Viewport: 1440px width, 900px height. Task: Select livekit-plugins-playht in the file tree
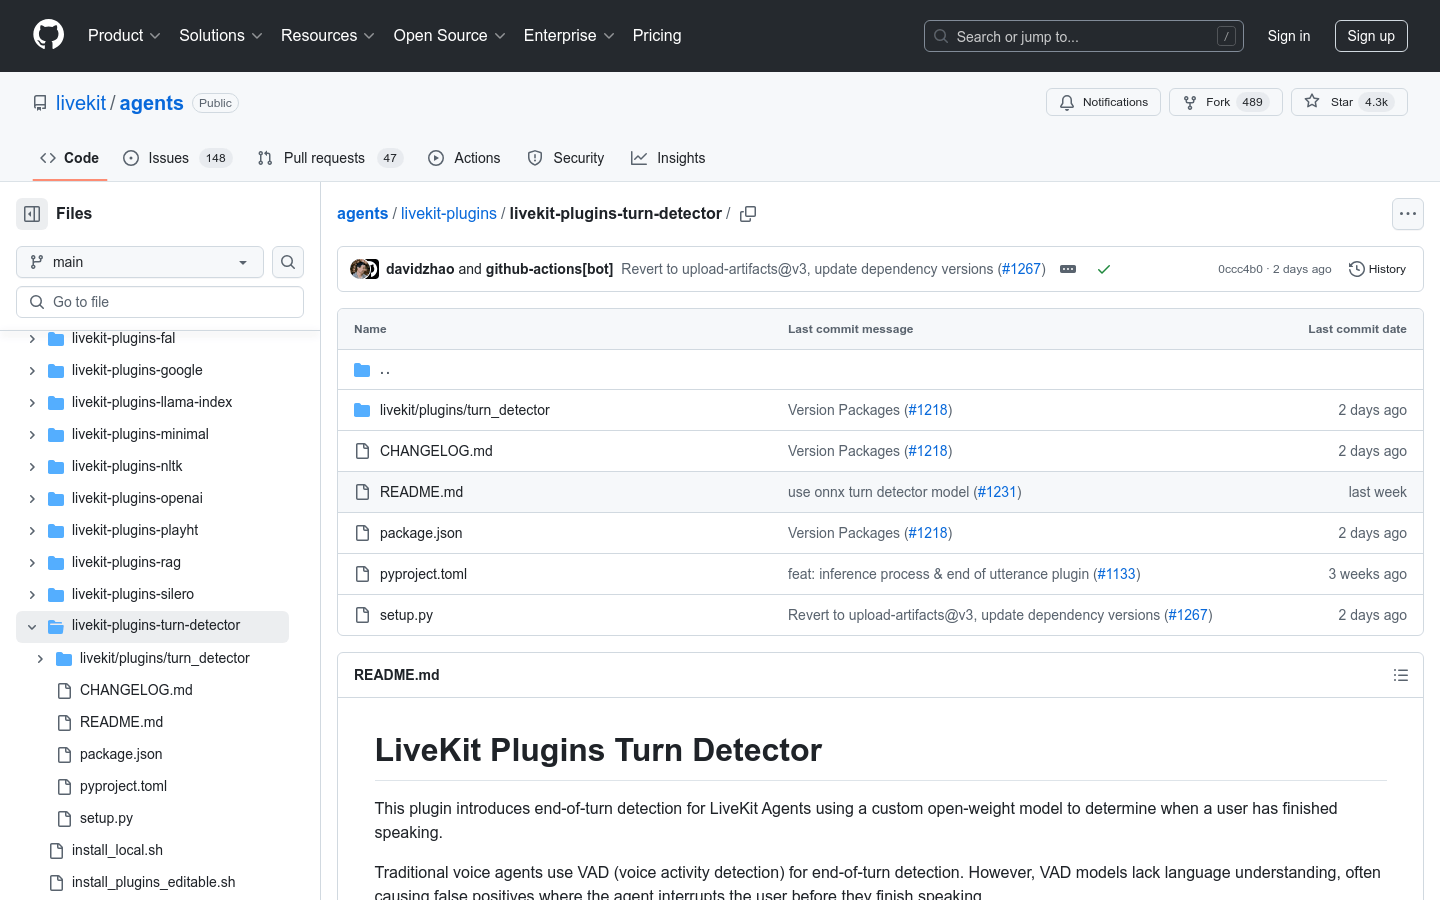[135, 530]
